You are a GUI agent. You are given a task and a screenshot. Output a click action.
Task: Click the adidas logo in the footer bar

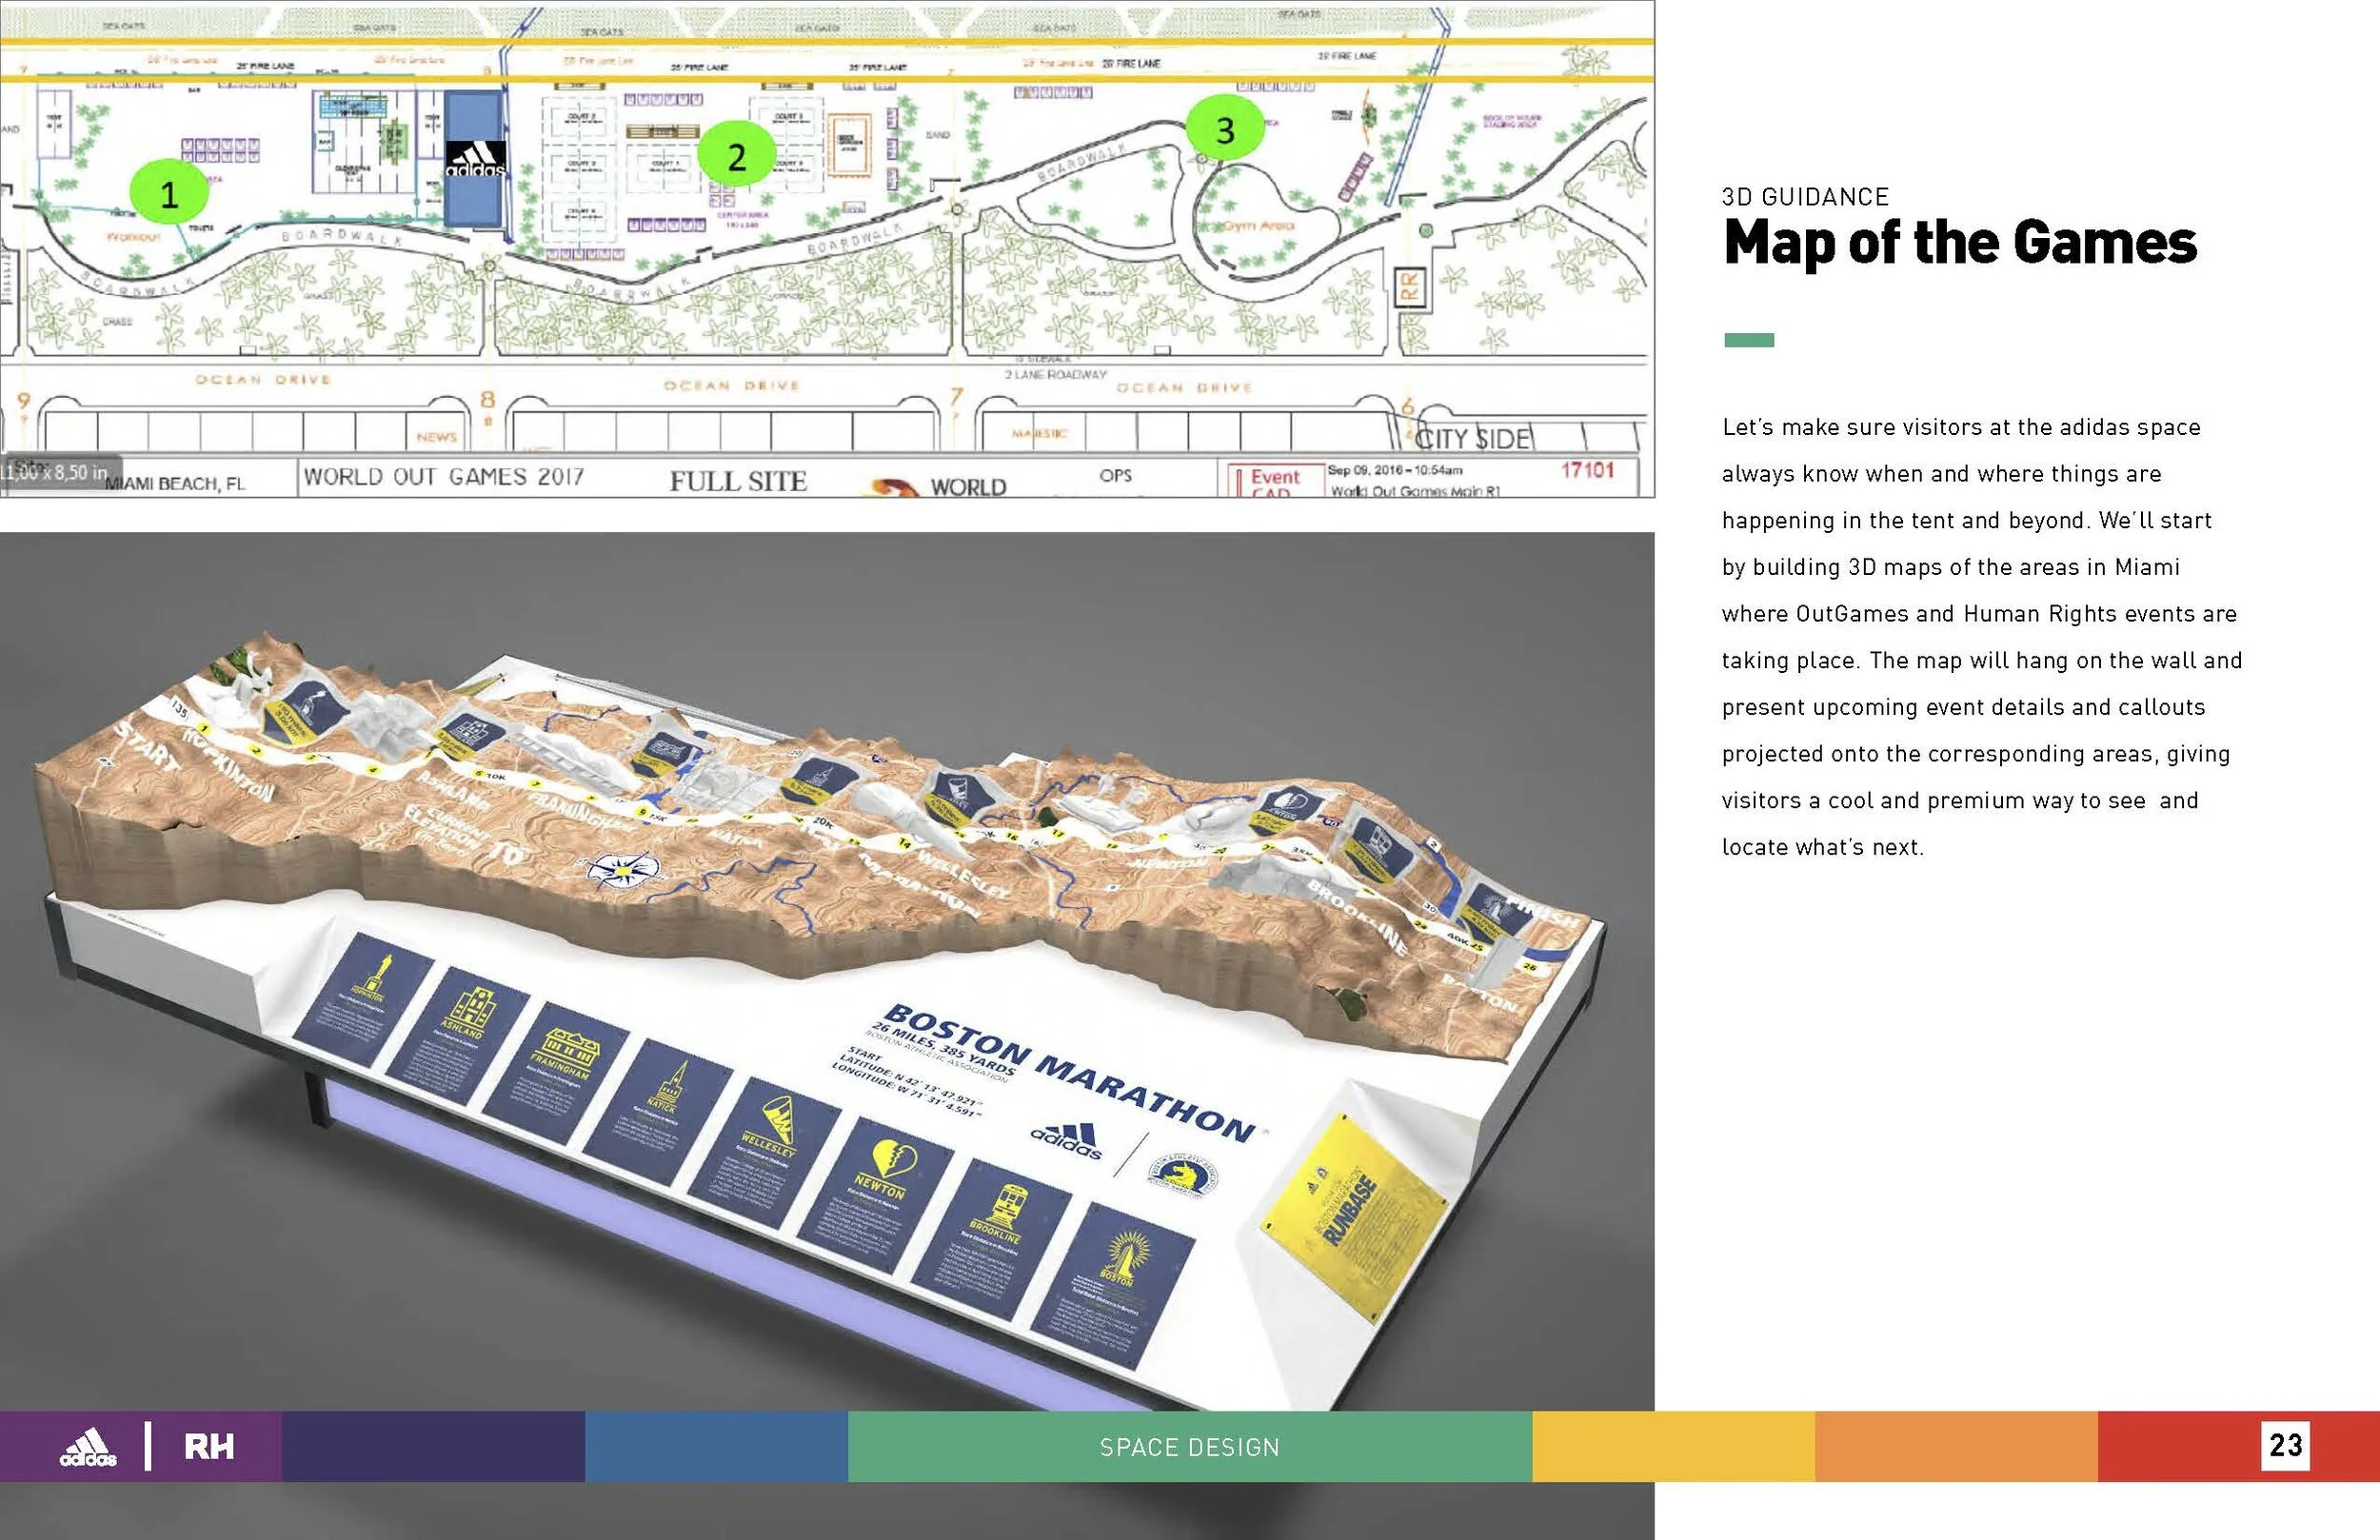pyautogui.click(x=88, y=1447)
